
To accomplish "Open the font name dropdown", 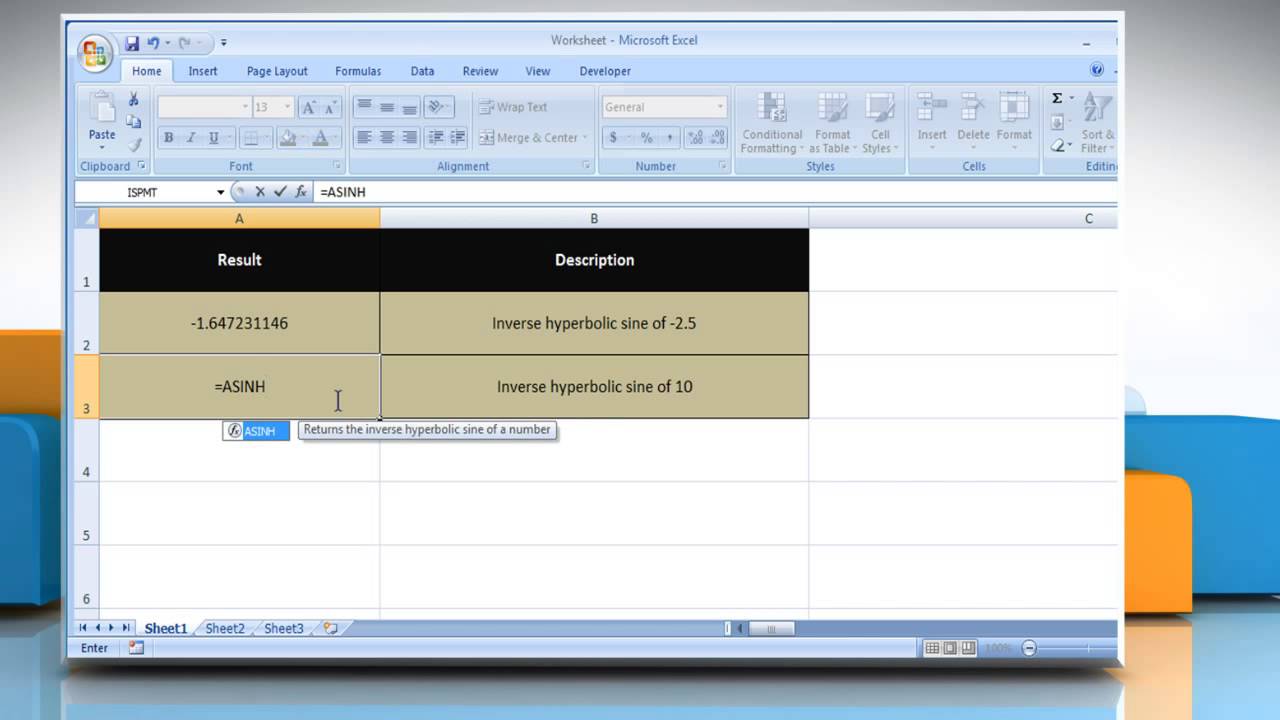I will pos(245,107).
